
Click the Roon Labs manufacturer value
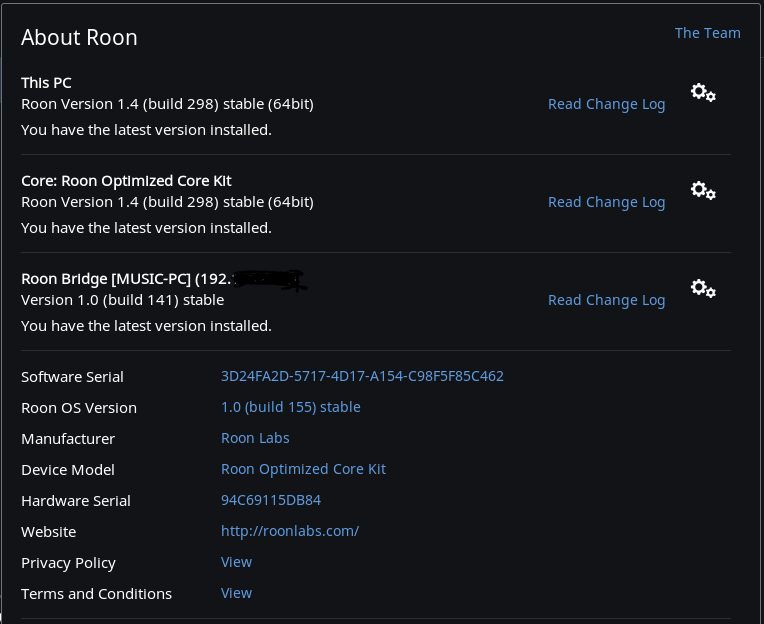[255, 438]
